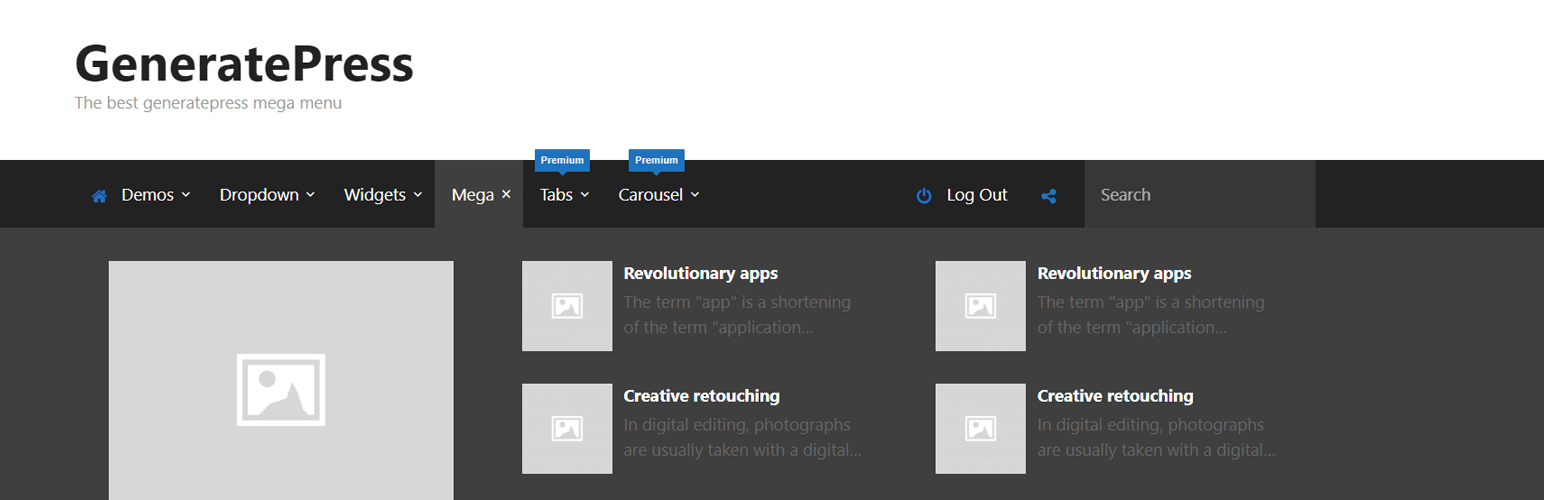This screenshot has width=1544, height=500.
Task: Expand the Widgets menu chevron
Action: [x=417, y=195]
